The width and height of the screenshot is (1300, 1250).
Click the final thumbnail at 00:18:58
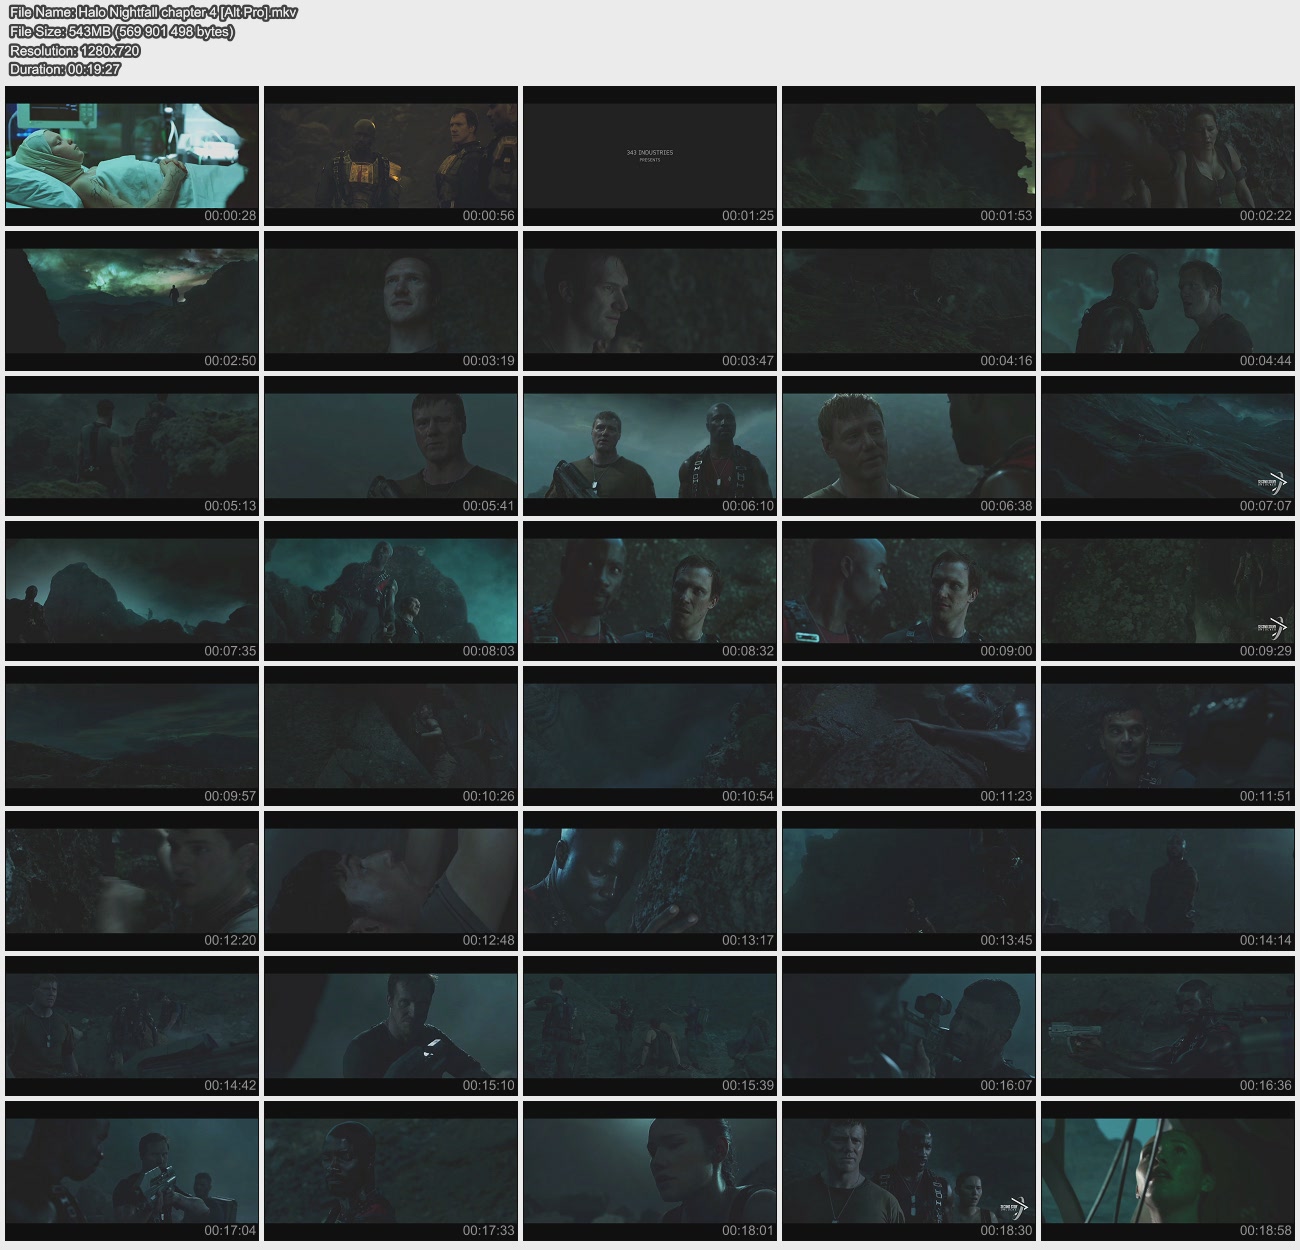[1168, 1170]
